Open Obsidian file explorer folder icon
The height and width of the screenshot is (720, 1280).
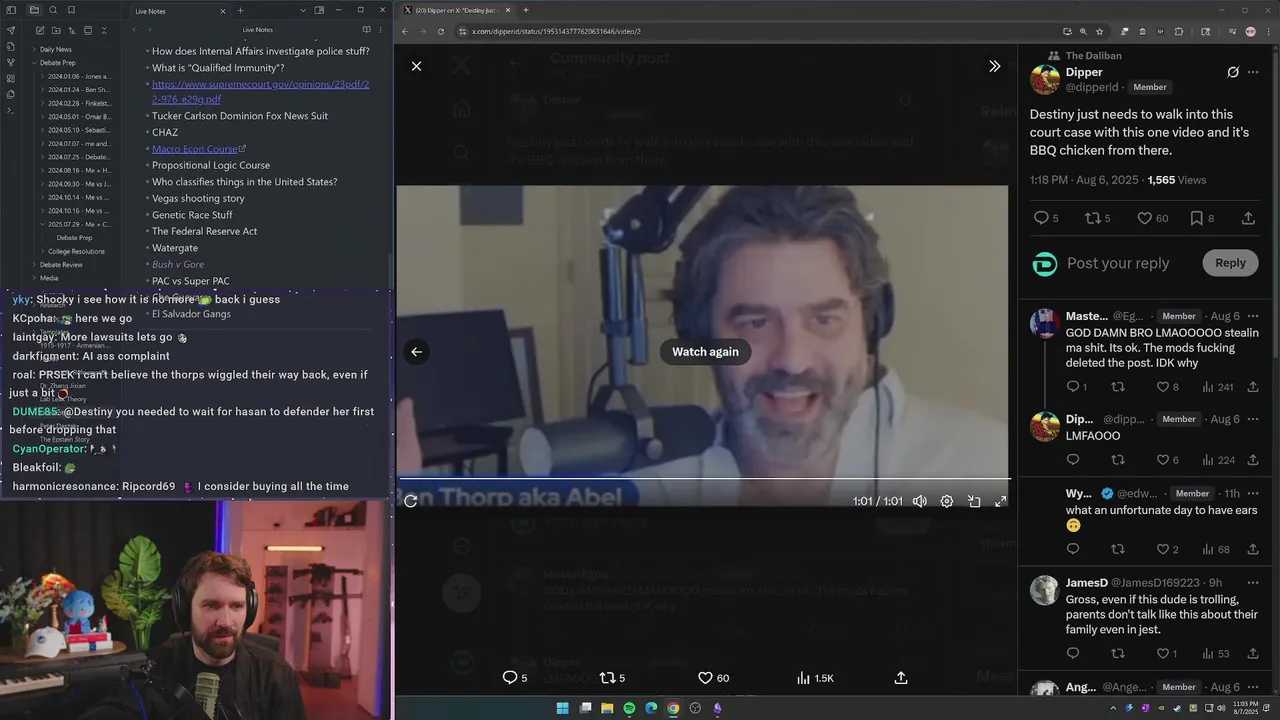(34, 10)
